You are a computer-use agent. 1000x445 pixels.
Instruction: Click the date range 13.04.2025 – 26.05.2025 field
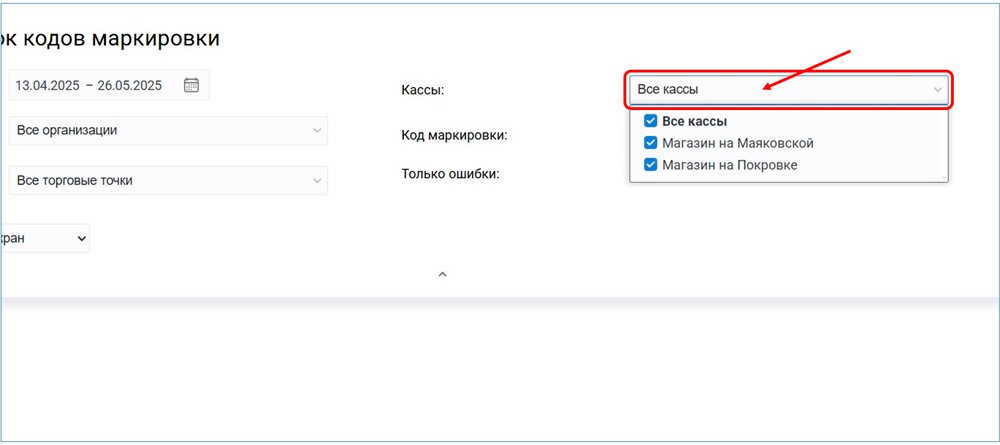(90, 85)
